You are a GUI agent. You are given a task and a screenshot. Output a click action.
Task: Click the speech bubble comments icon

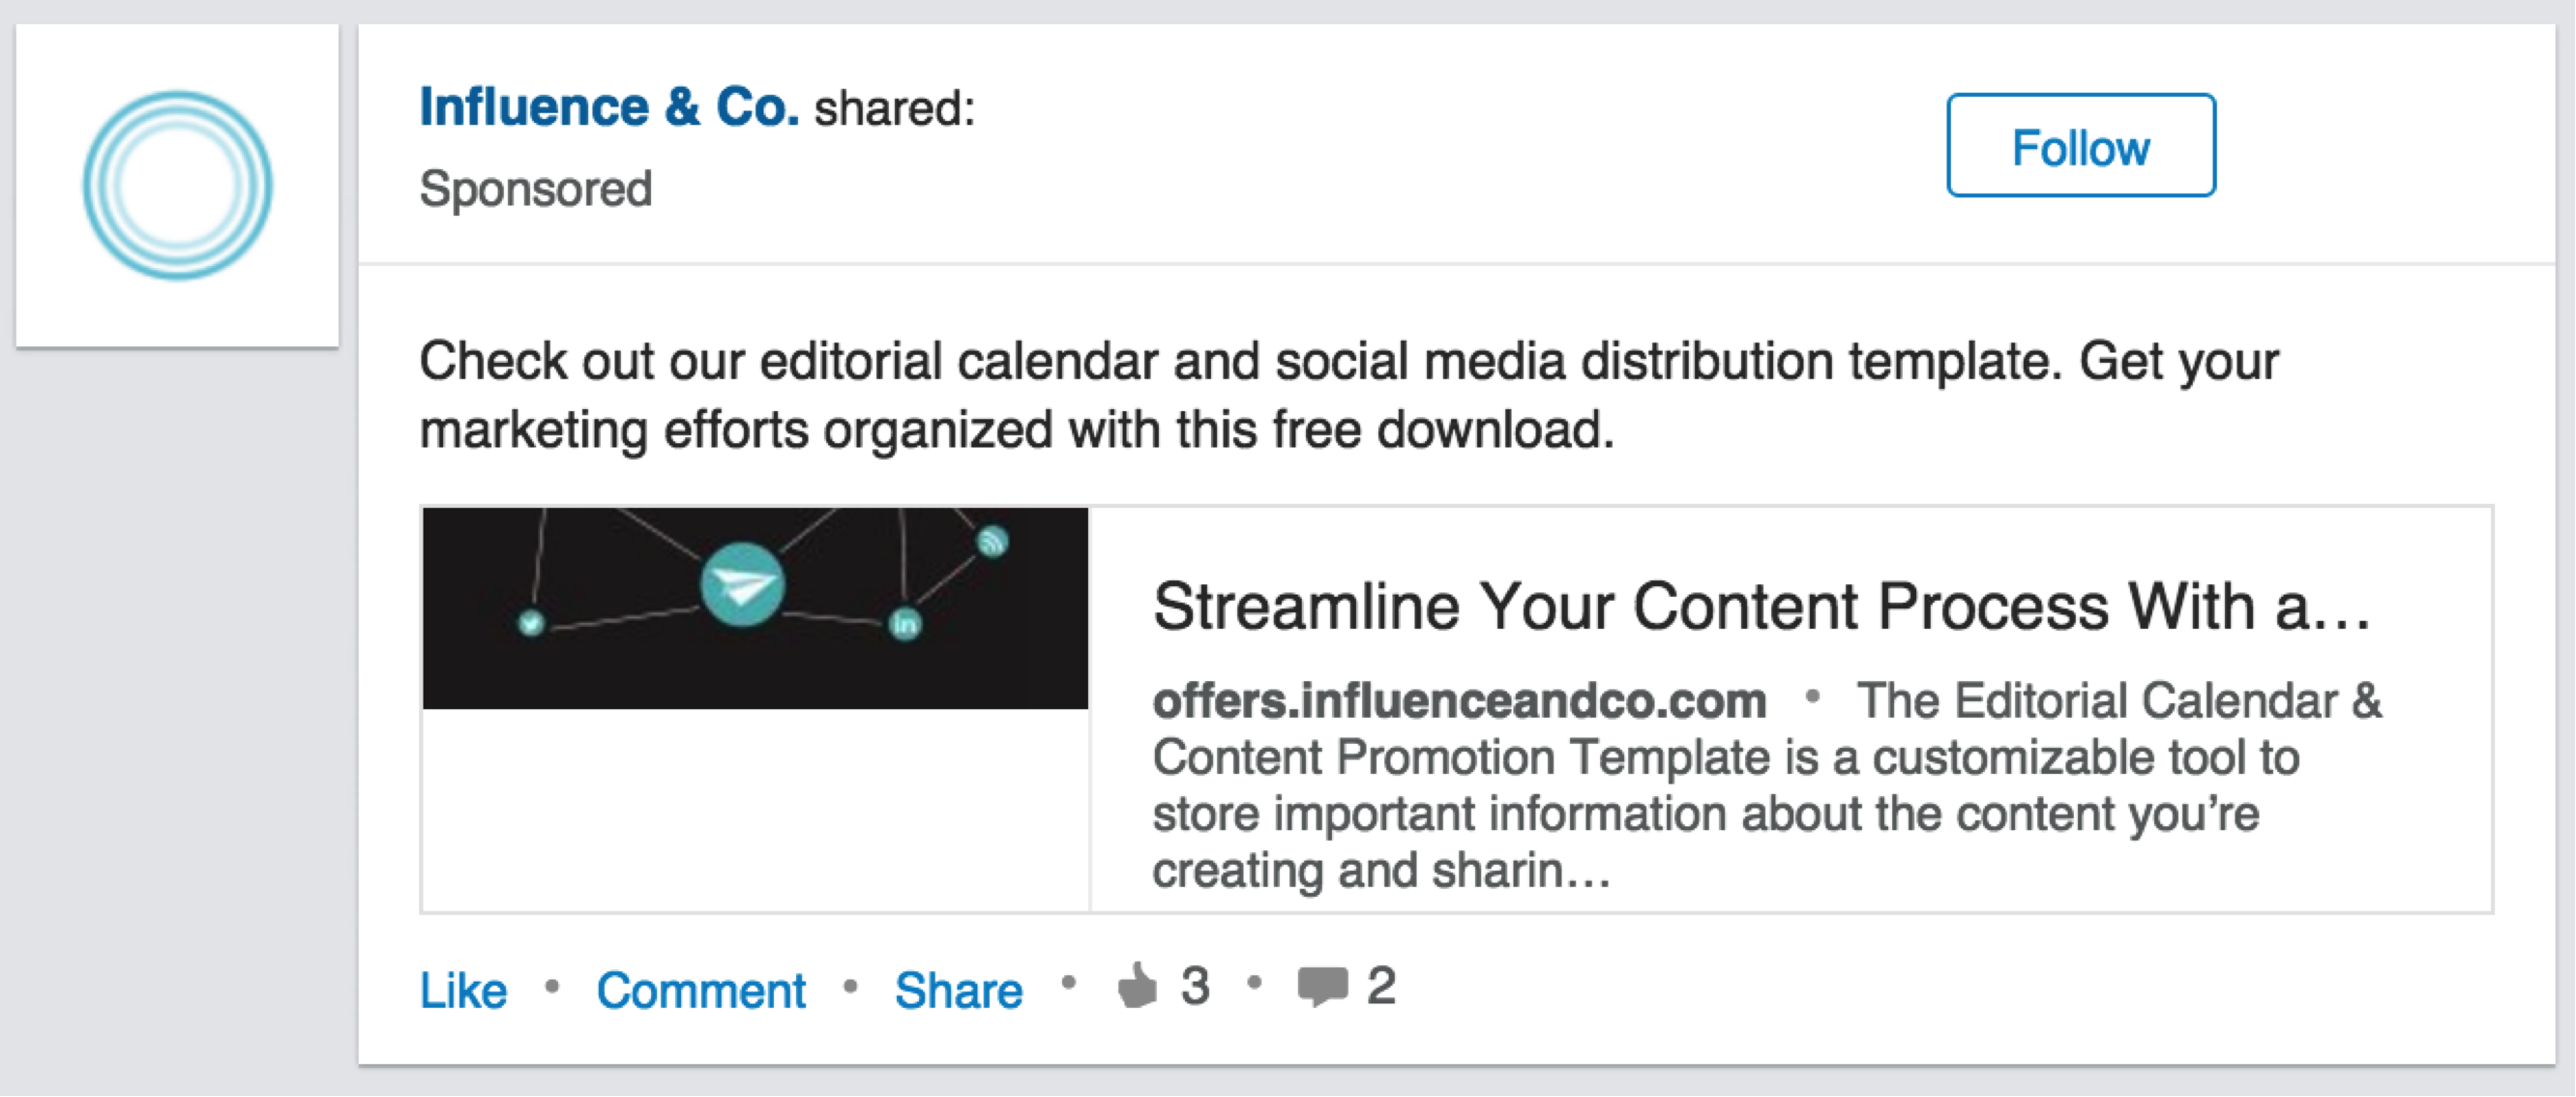tap(1322, 986)
